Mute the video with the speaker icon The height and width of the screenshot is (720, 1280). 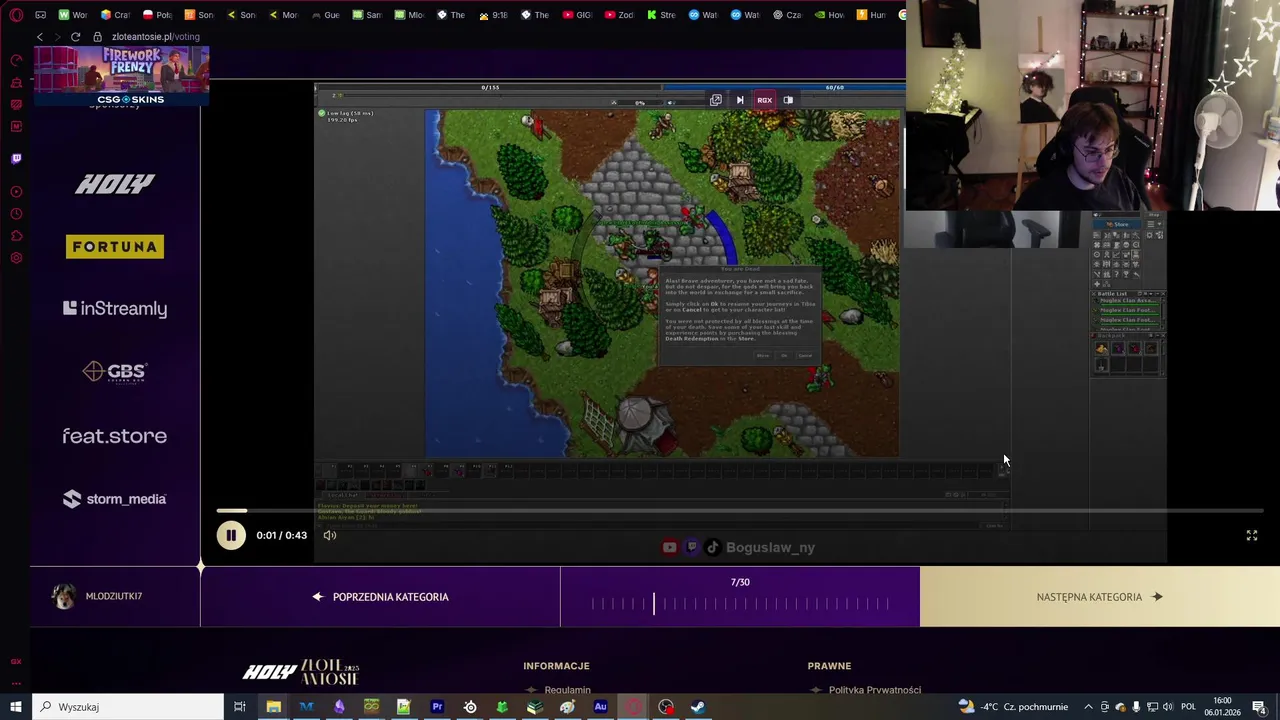tap(330, 535)
